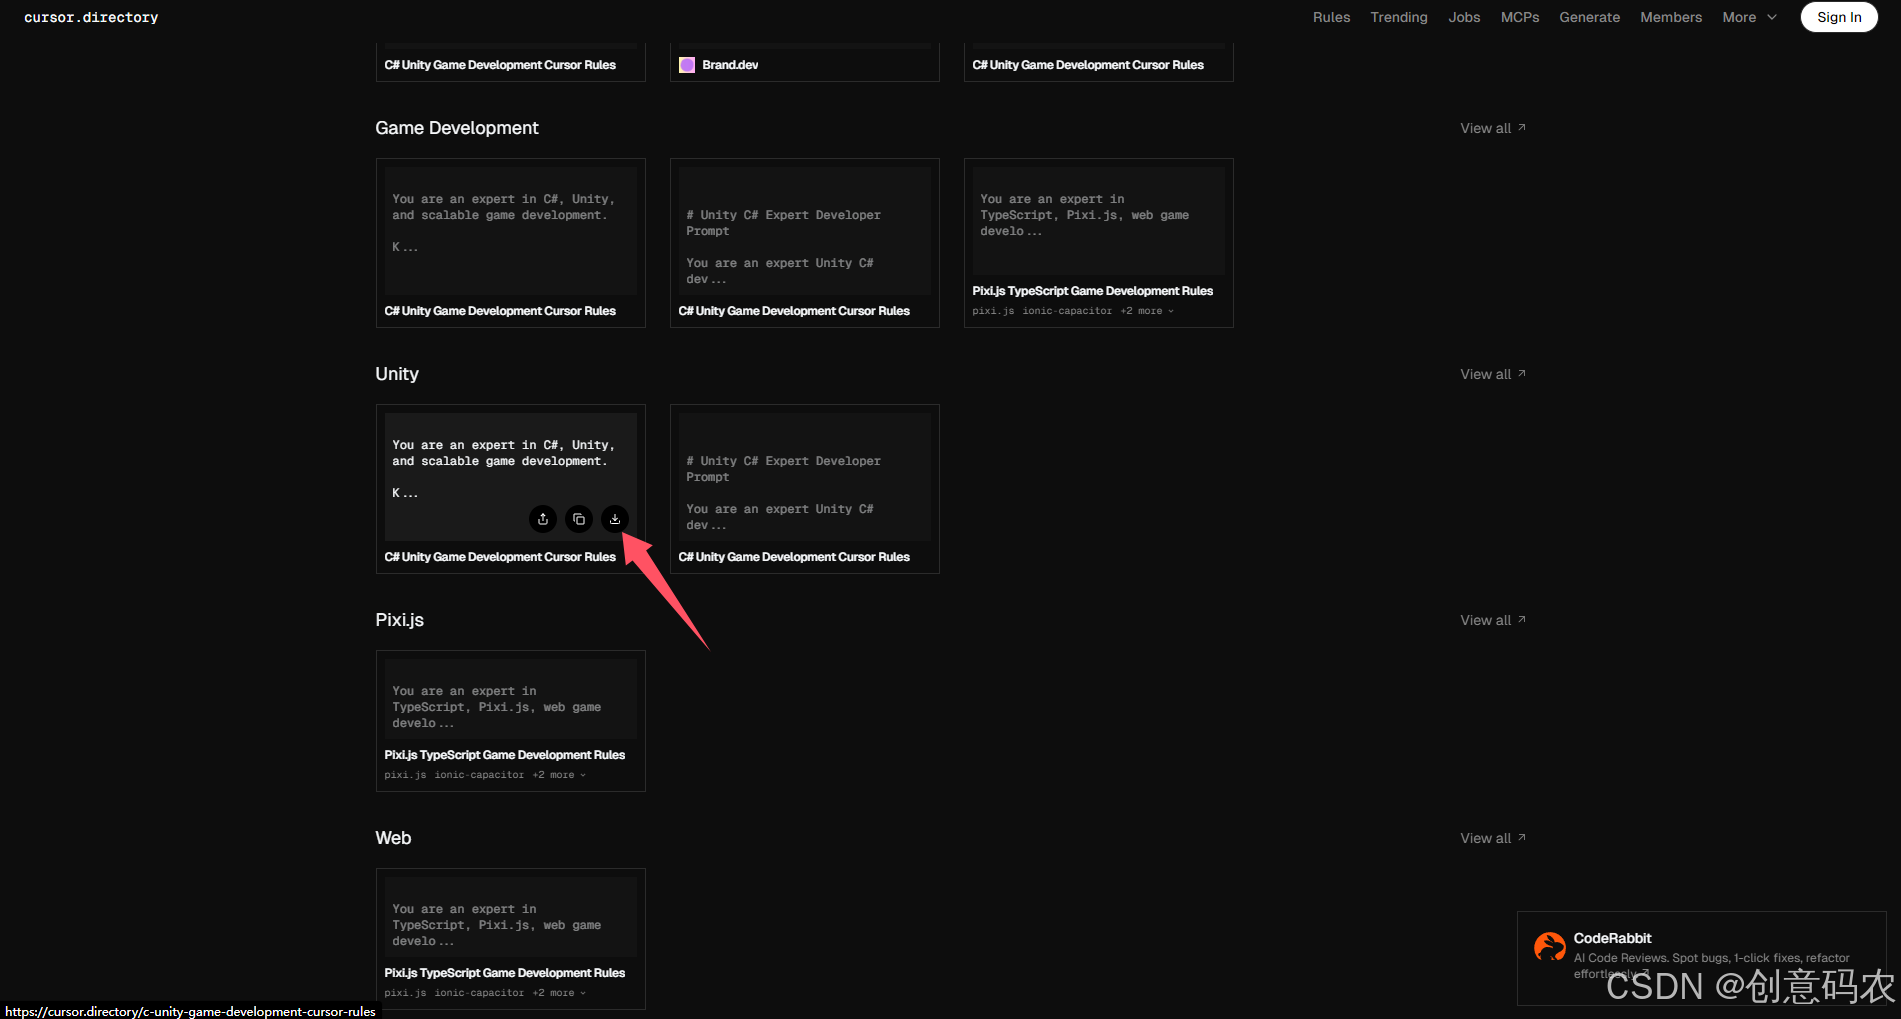Screen dimensions: 1901x1019
Task: Click the Sign In button
Action: [x=1839, y=17]
